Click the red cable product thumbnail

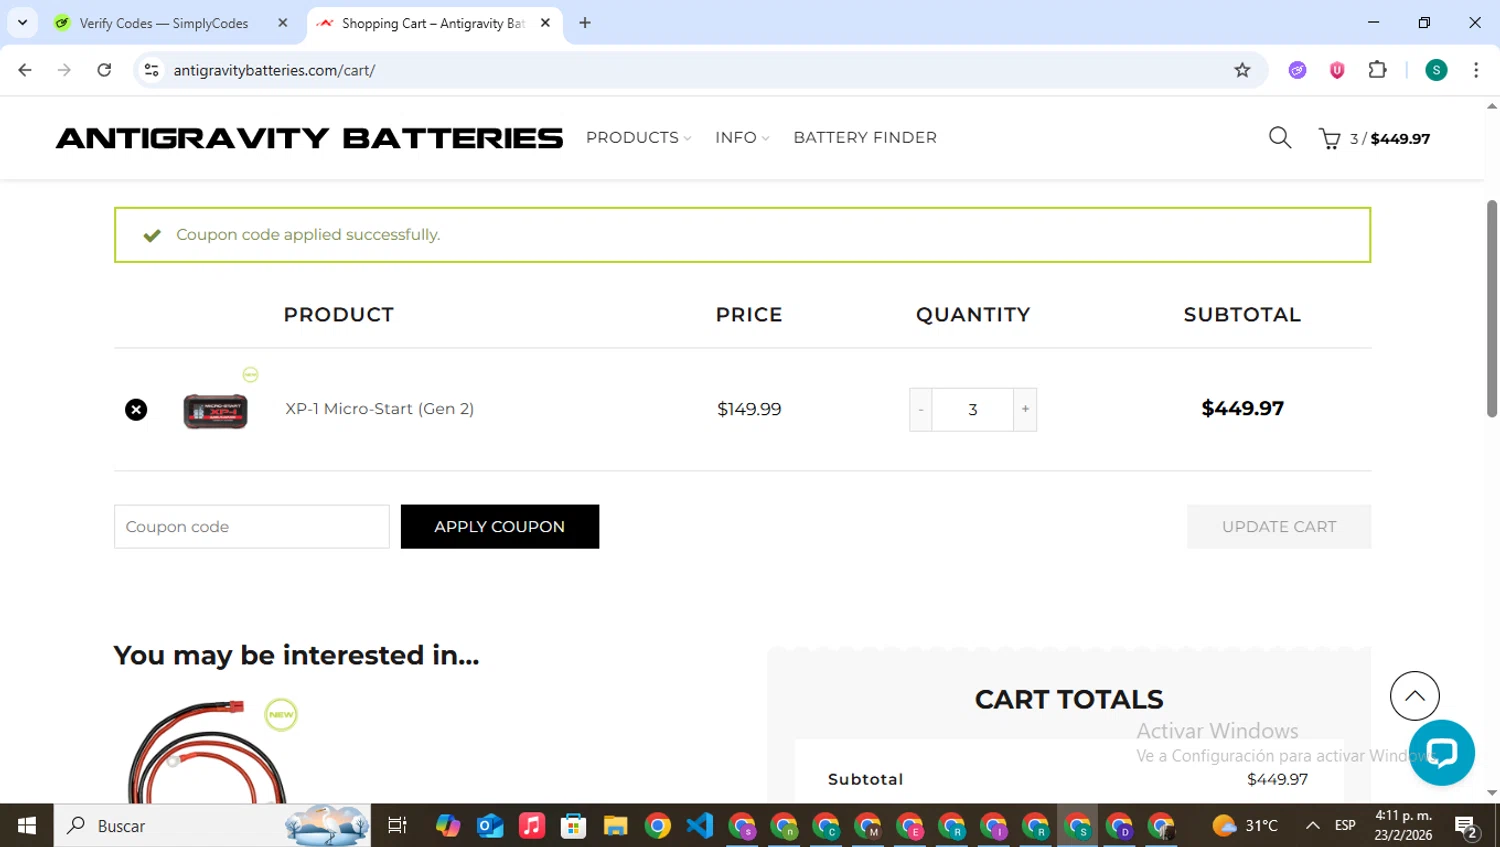point(208,751)
